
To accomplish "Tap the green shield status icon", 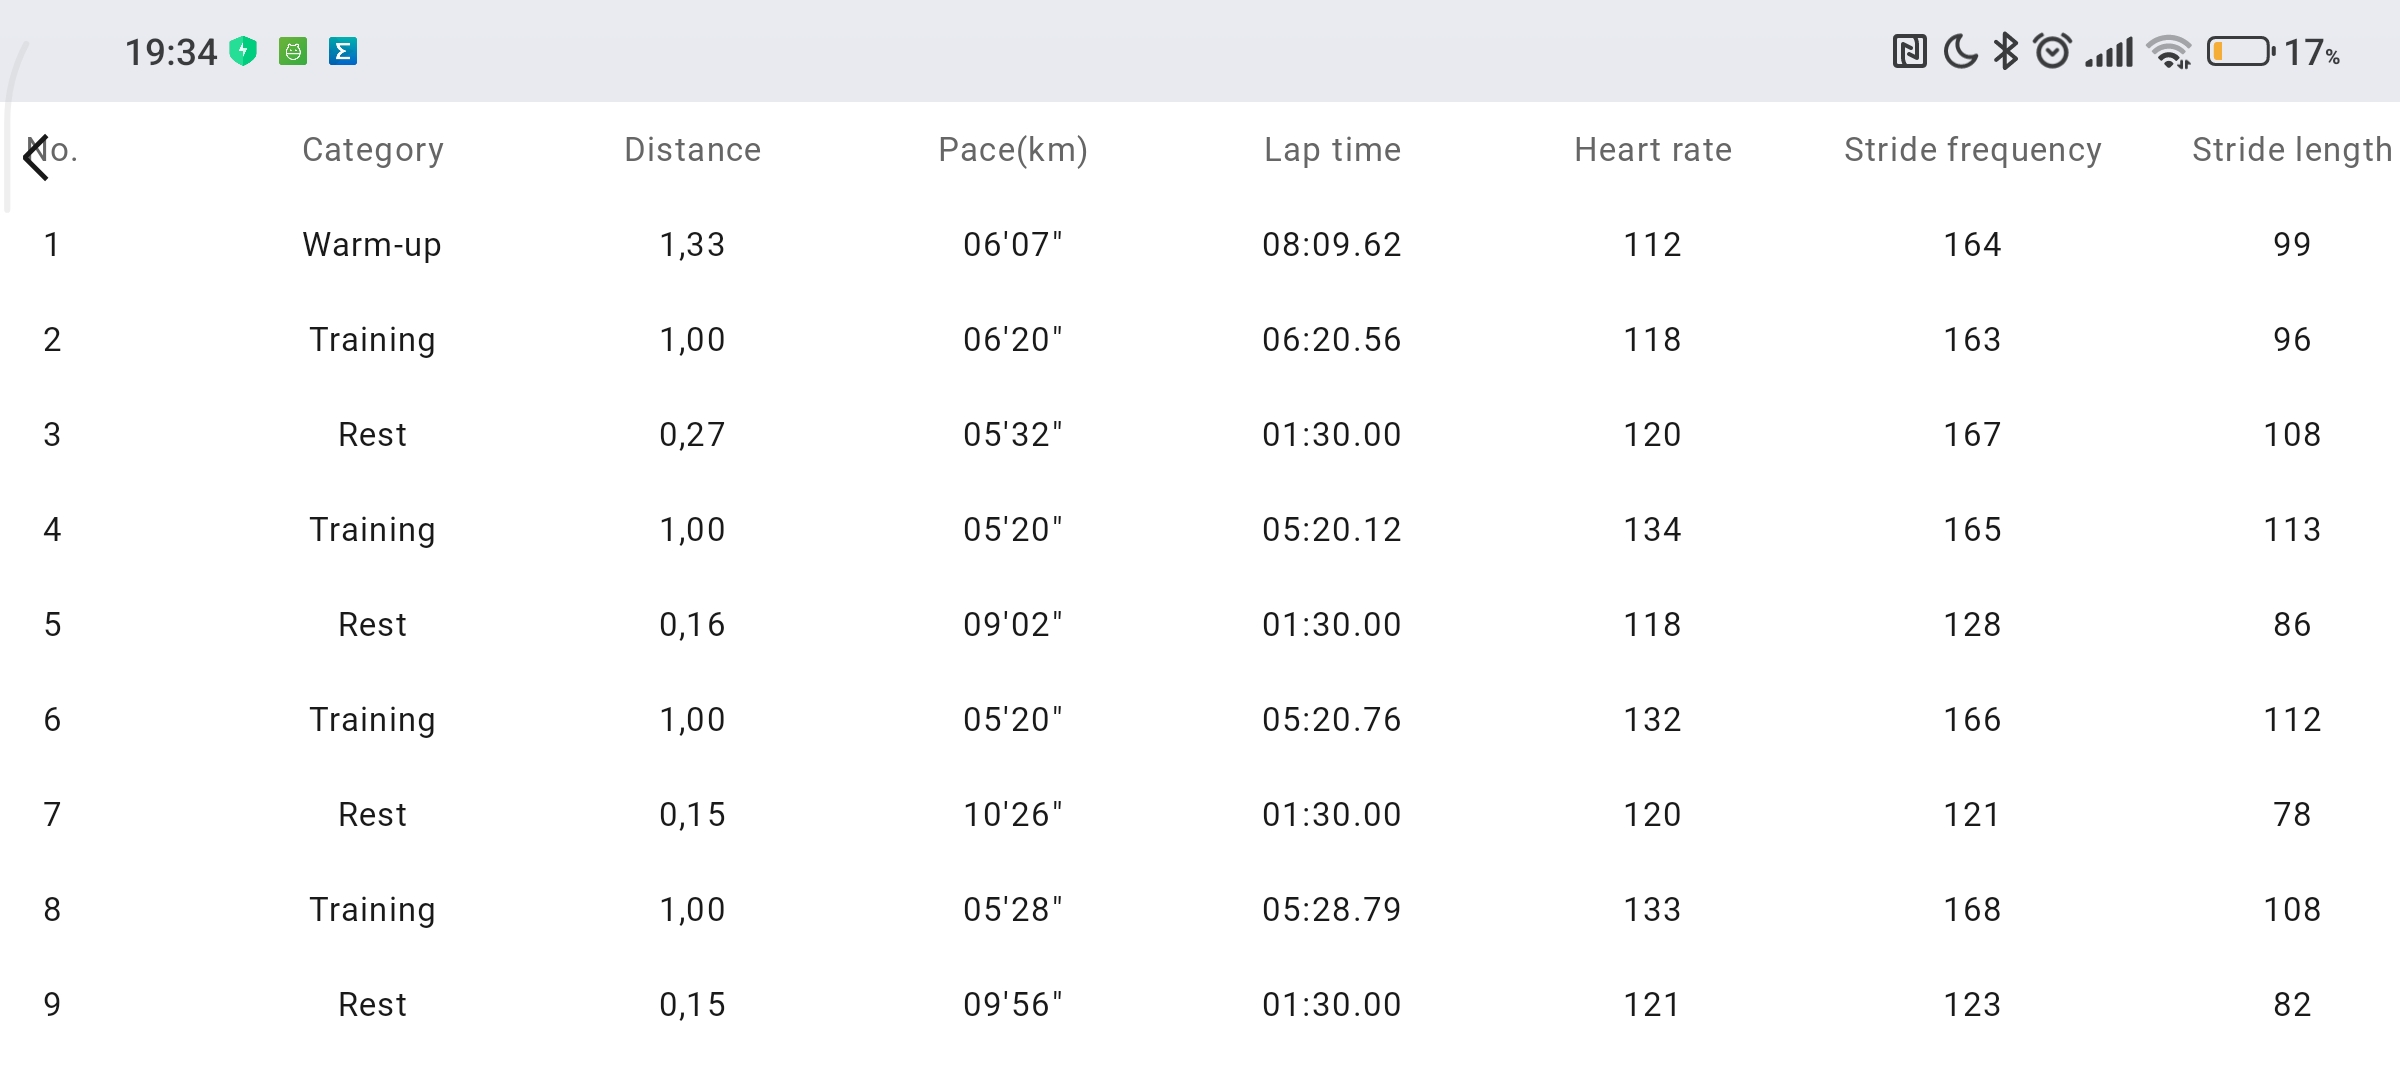I will [243, 51].
